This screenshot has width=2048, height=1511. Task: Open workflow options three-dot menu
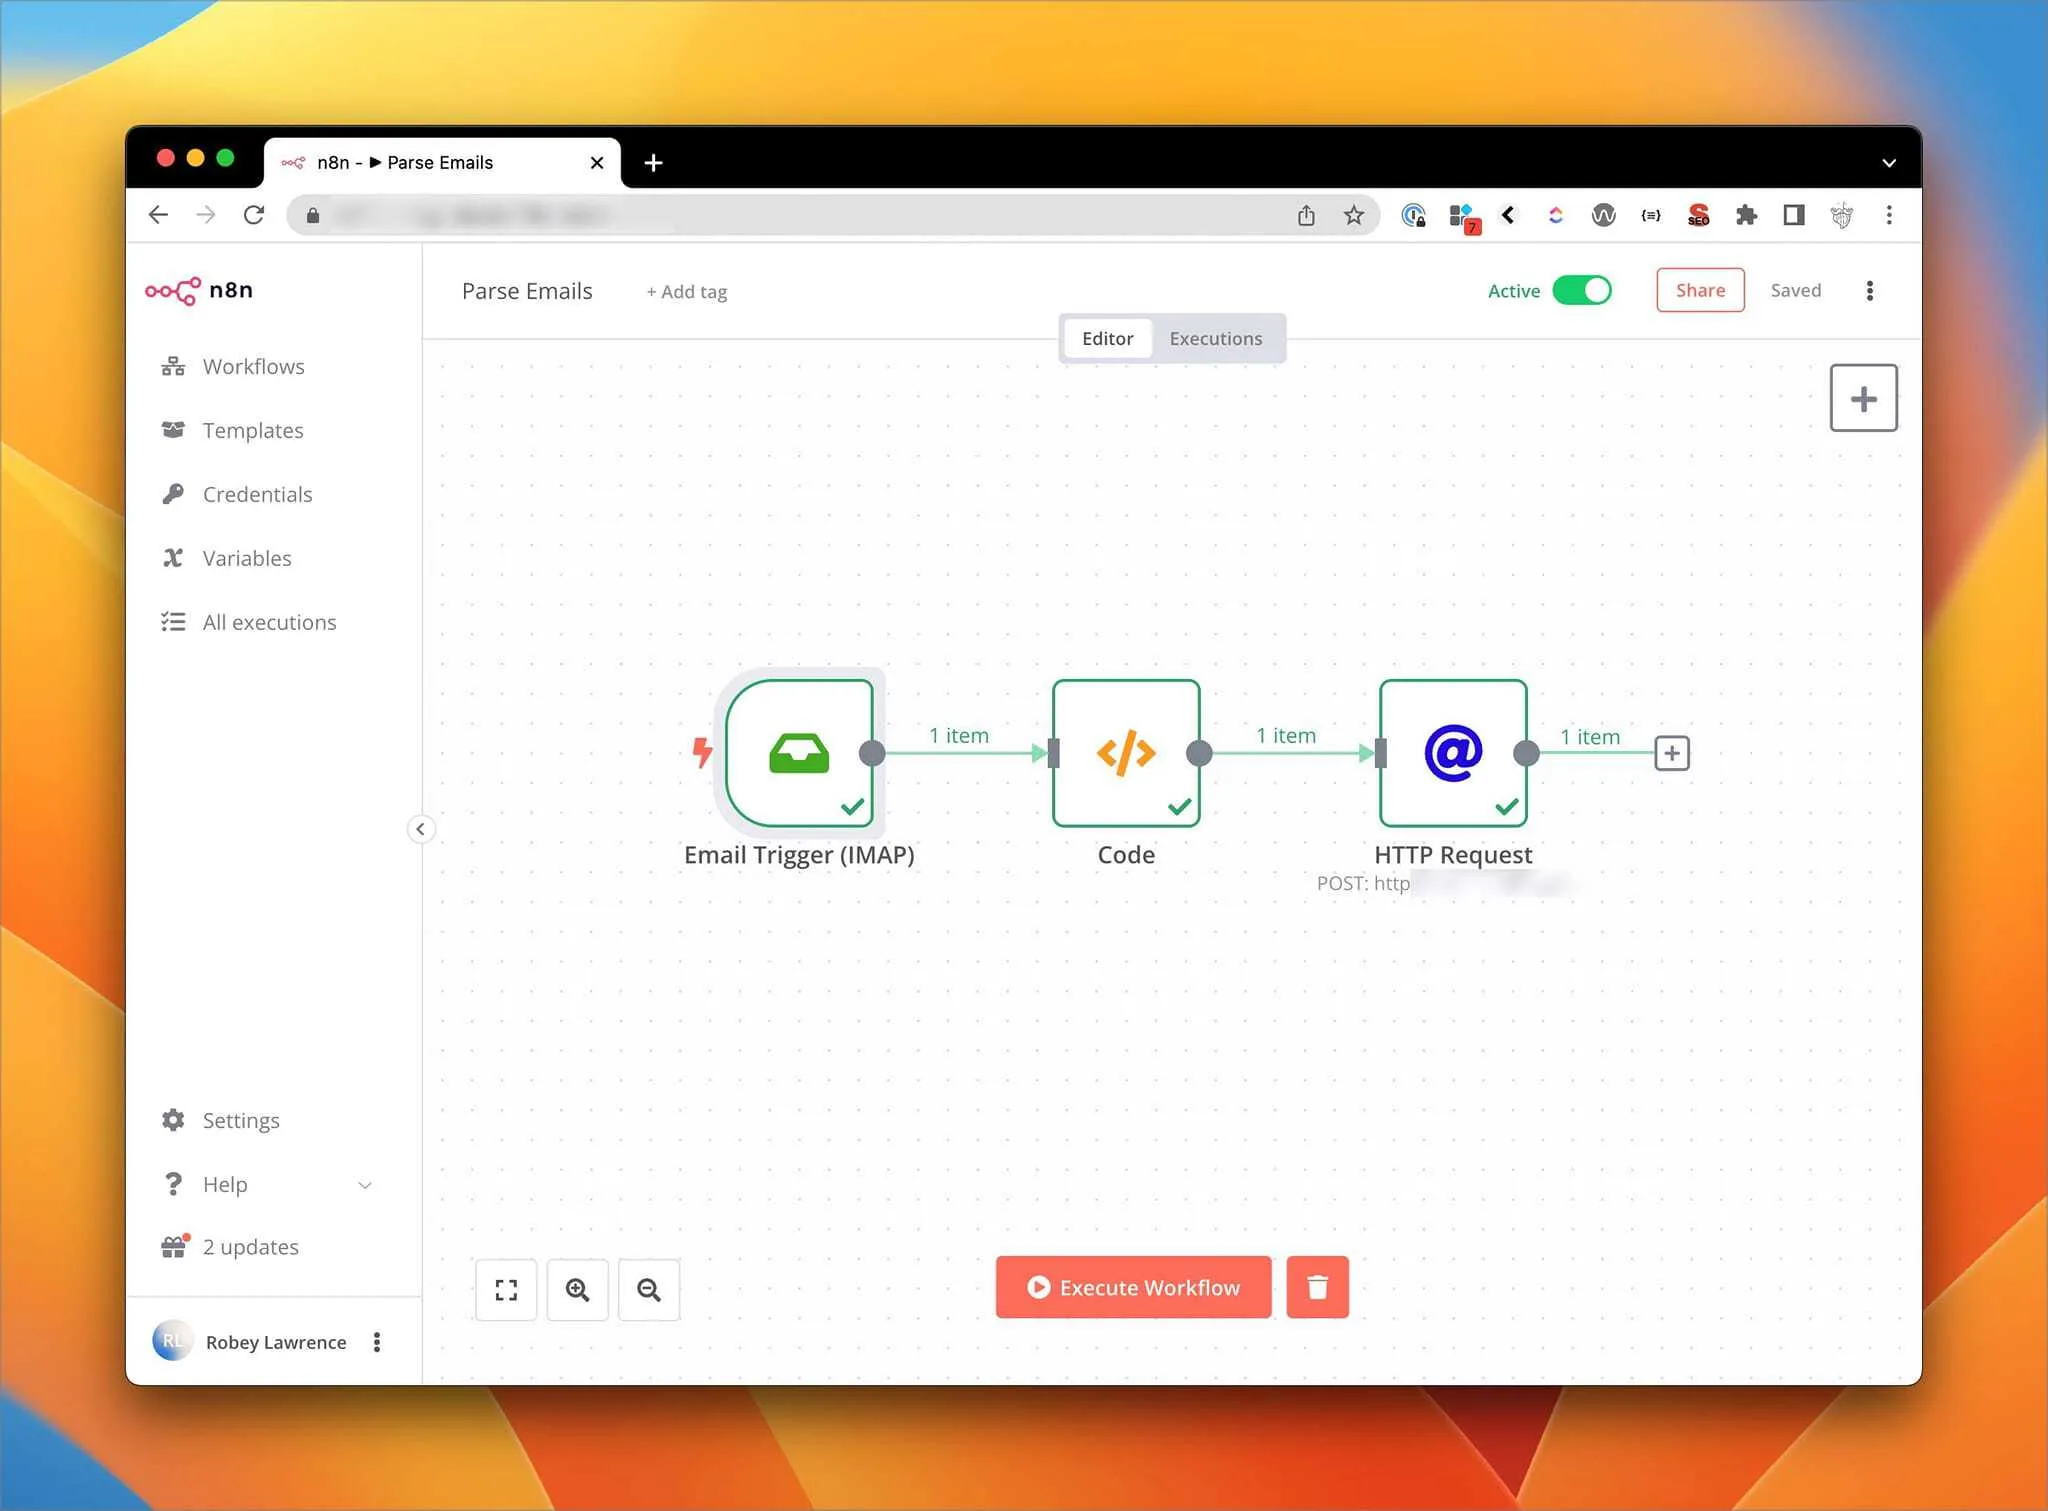tap(1869, 291)
